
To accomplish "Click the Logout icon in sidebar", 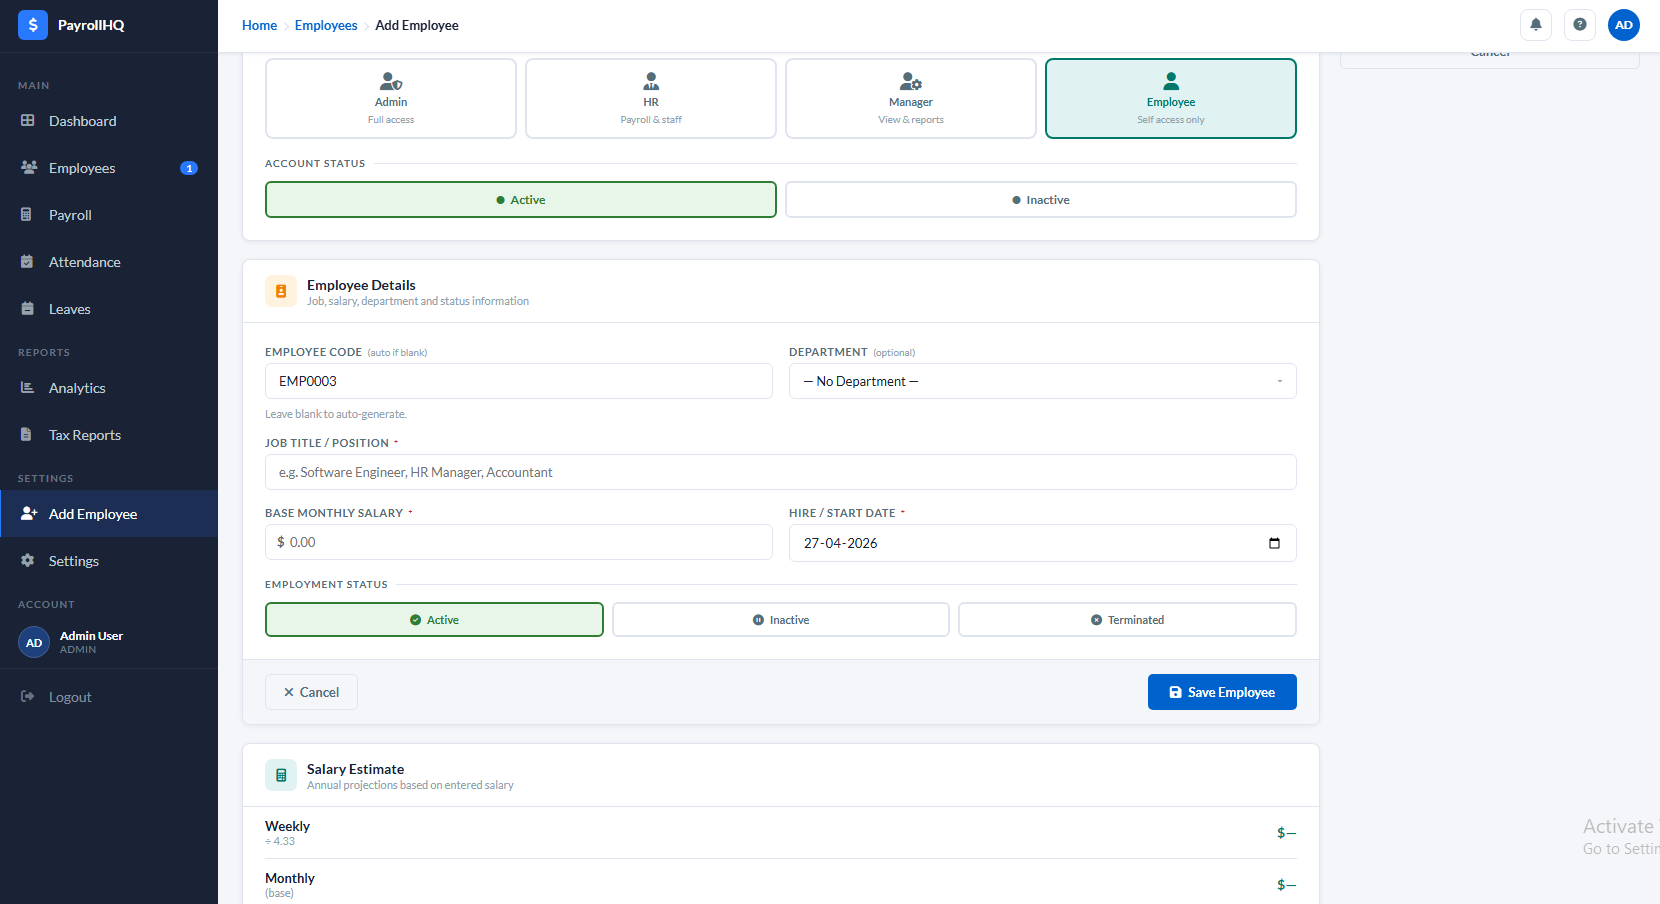I will point(28,697).
